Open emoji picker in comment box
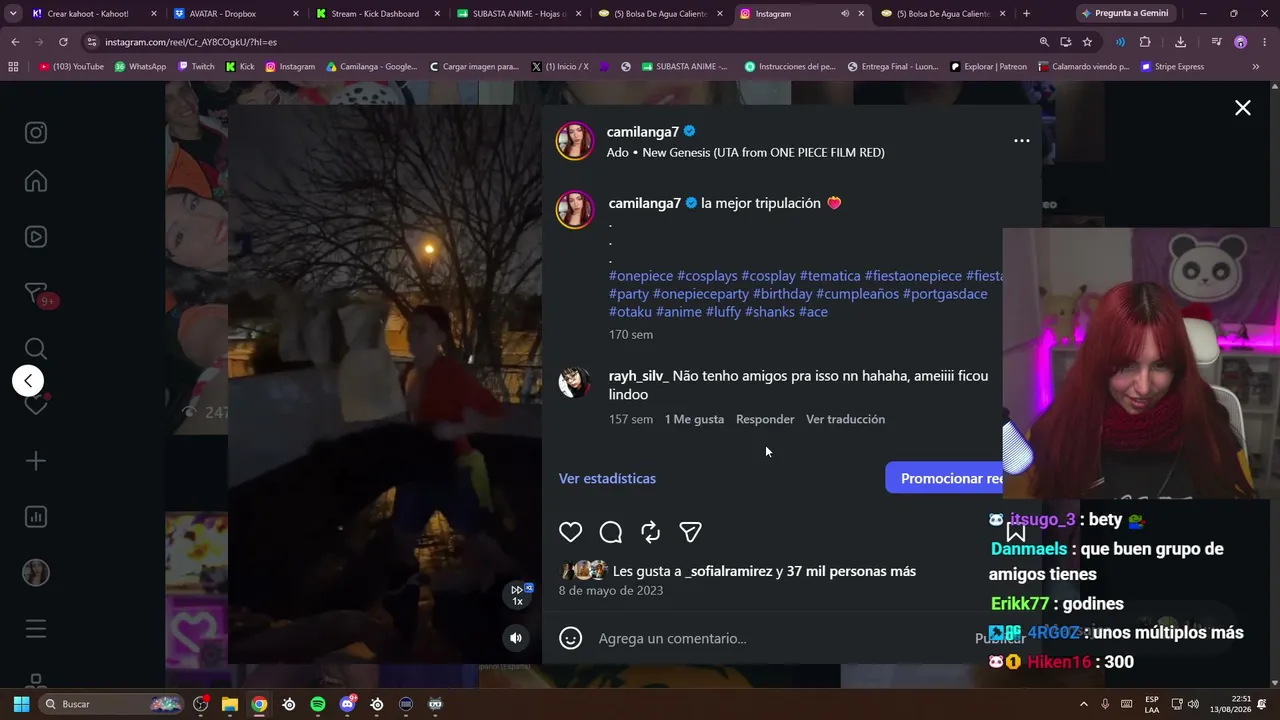 point(570,638)
